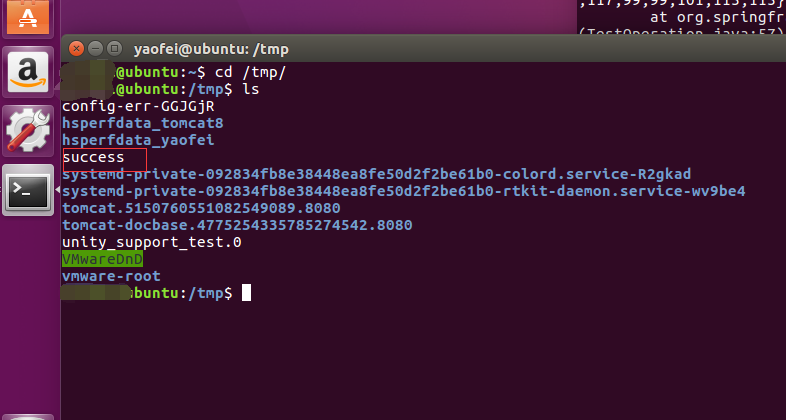Open System Settings gear-and-wrench icon
Image resolution: width=786 pixels, height=420 pixels.
28,132
